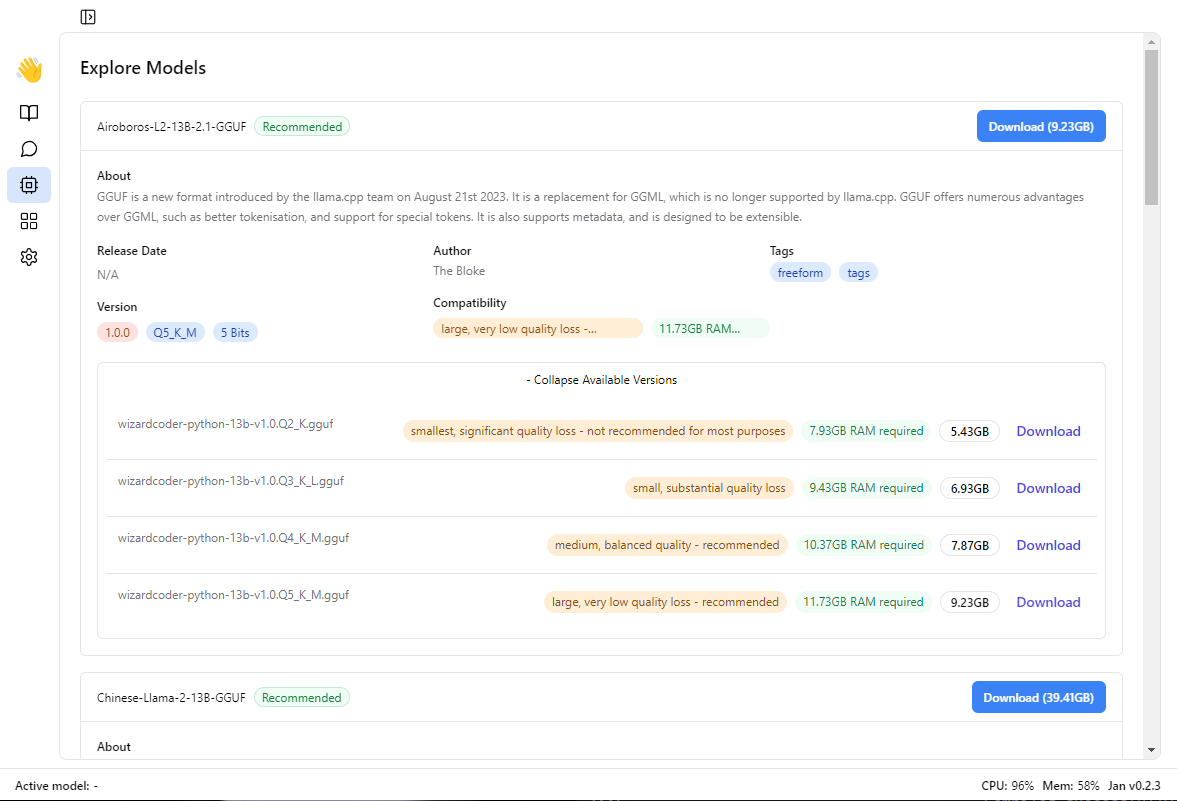Download the Q4_K_M gguf version
The width and height of the screenshot is (1177, 801).
1048,546
